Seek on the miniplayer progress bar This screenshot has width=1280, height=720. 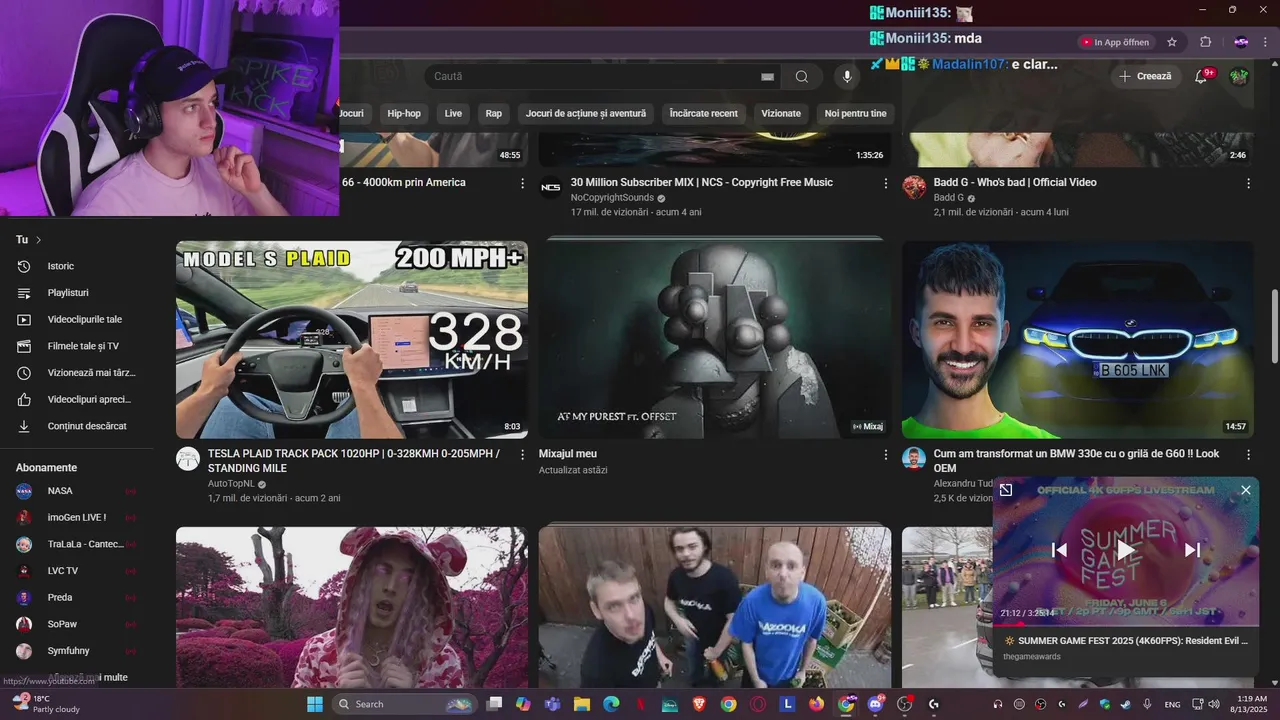(1126, 624)
